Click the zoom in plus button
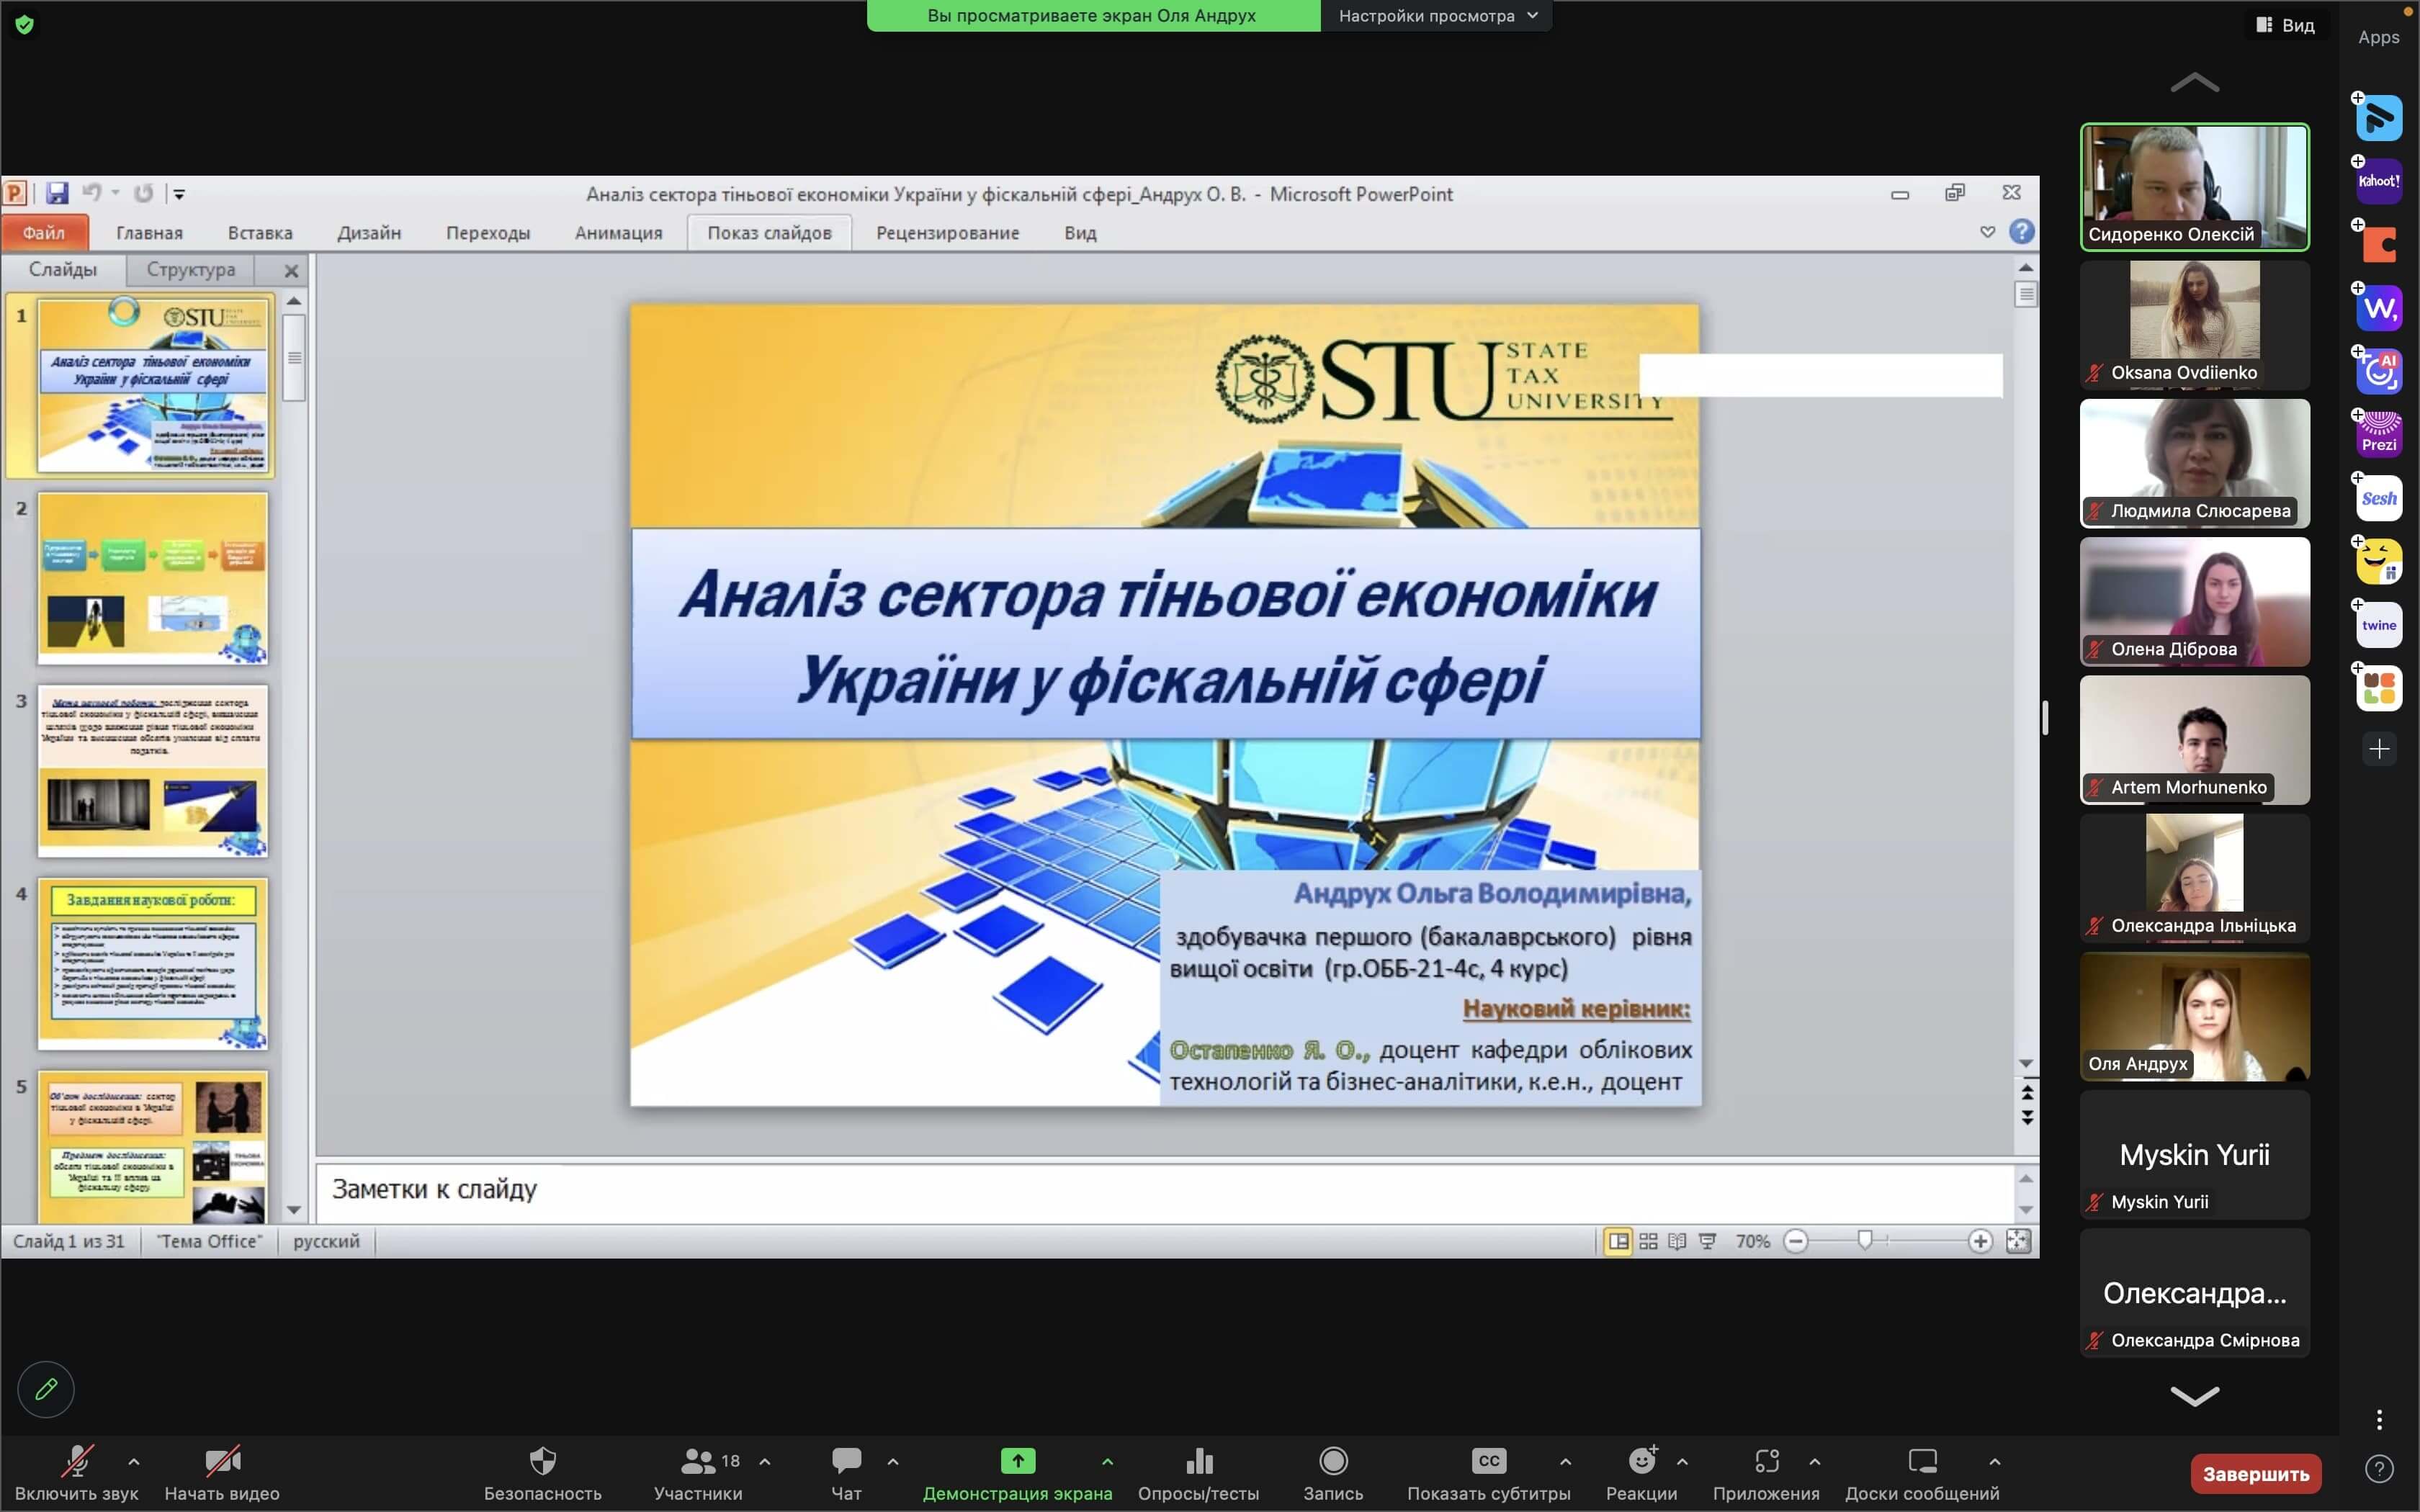2420x1512 pixels. click(1979, 1241)
